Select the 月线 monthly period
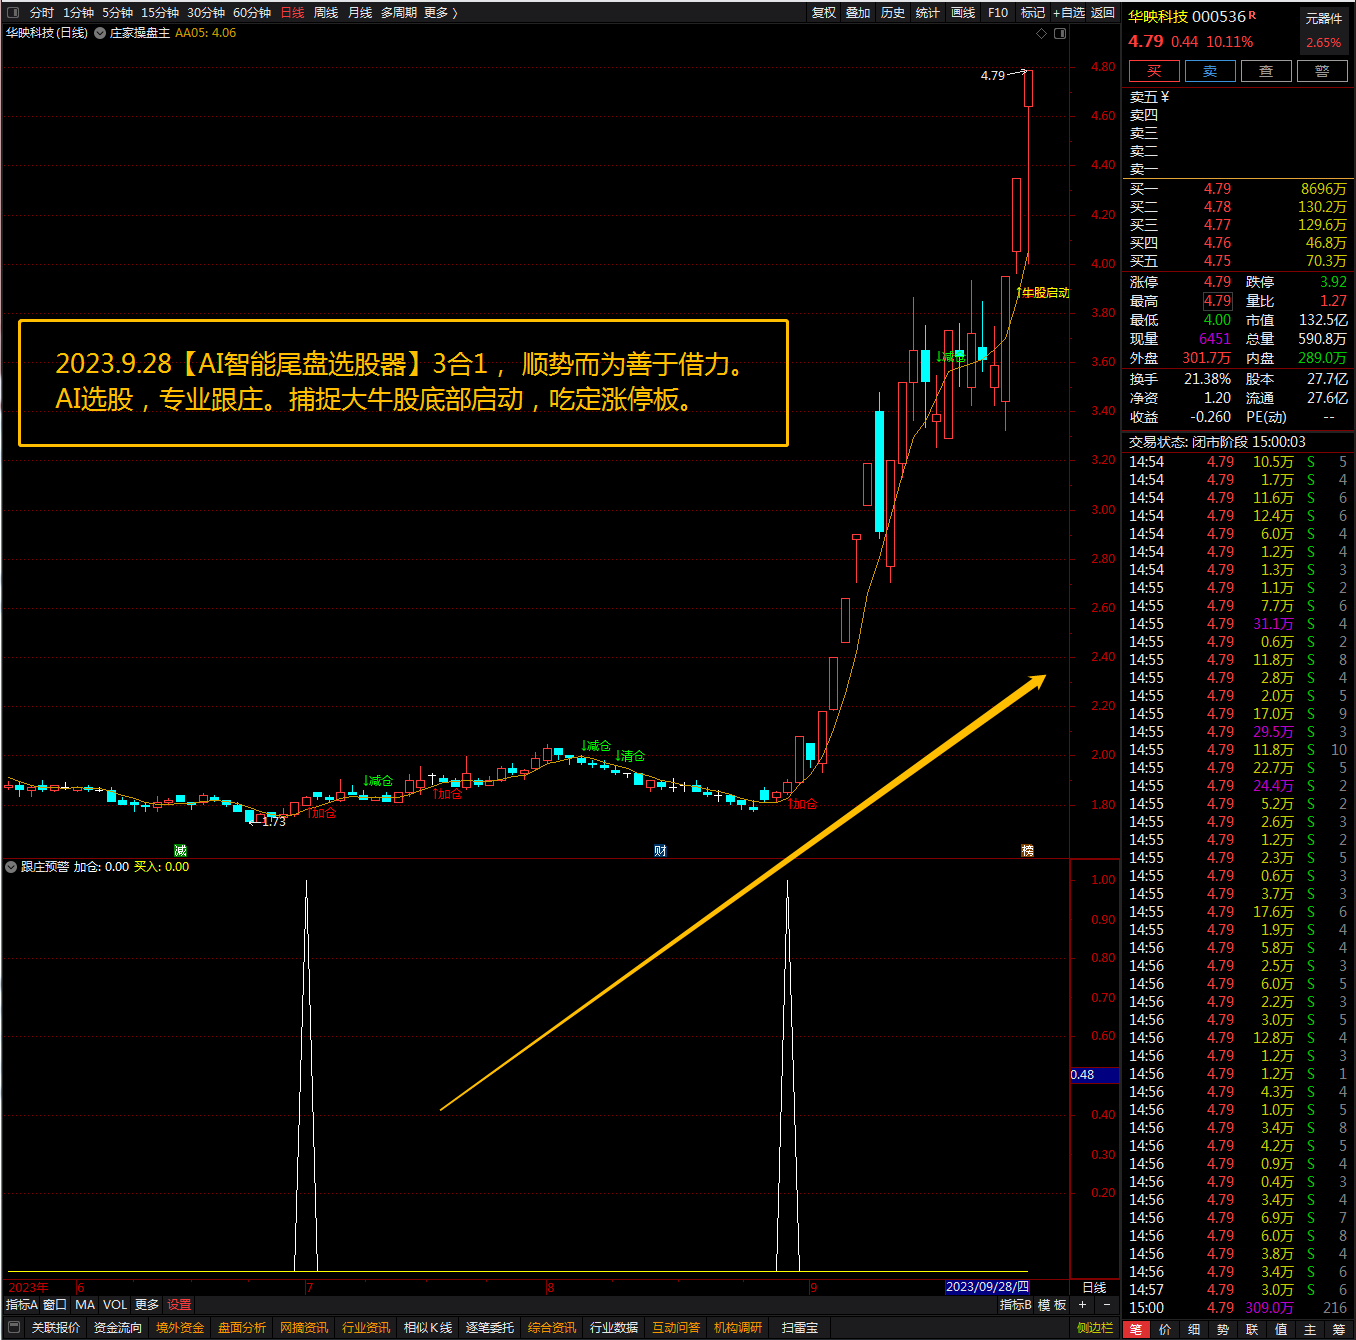 pyautogui.click(x=360, y=13)
